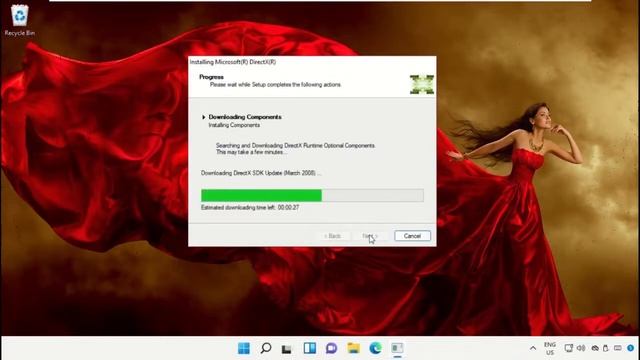The width and height of the screenshot is (640, 360).
Task: Launch Microsoft Edge from taskbar
Action: click(376, 348)
